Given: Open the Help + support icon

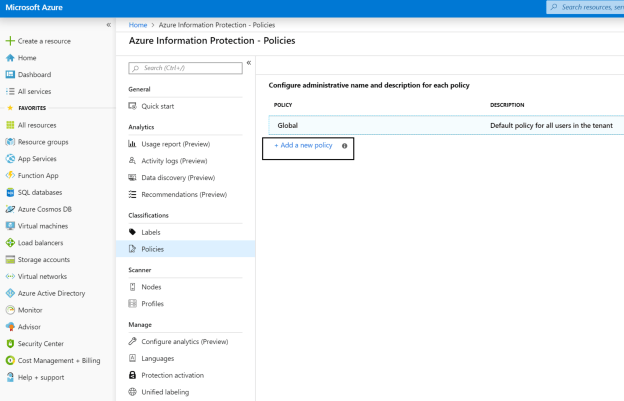Looking at the screenshot, I should tap(10, 377).
